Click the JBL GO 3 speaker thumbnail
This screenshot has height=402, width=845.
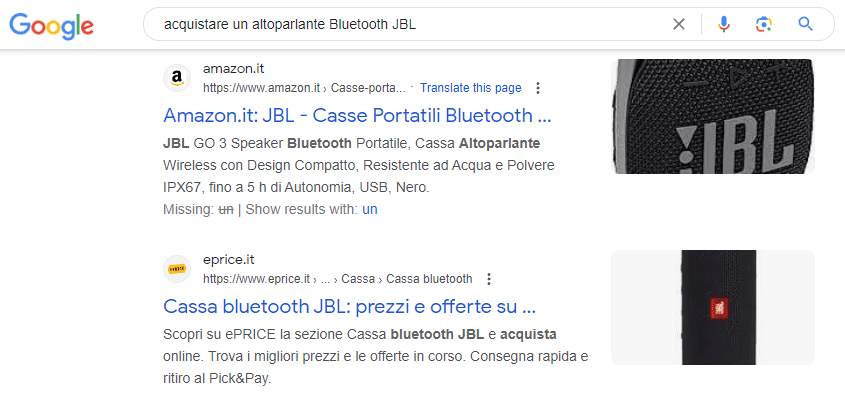point(712,115)
